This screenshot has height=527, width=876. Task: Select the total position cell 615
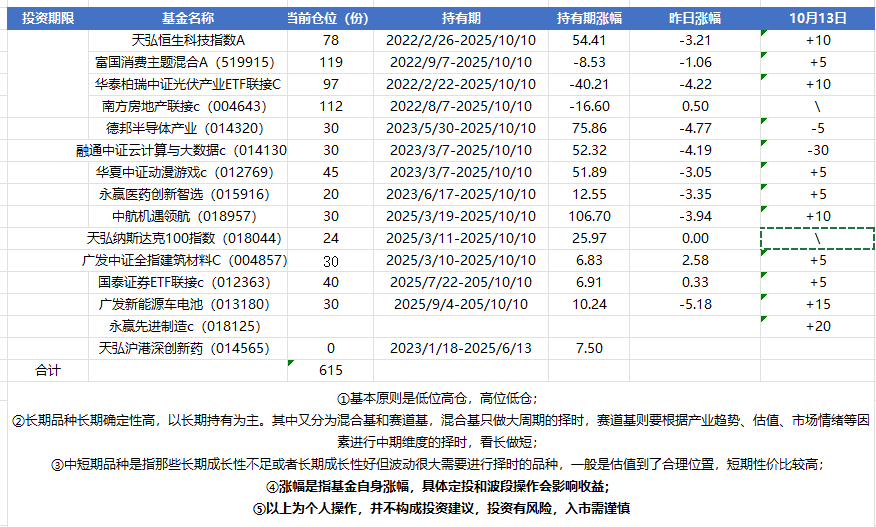330,371
